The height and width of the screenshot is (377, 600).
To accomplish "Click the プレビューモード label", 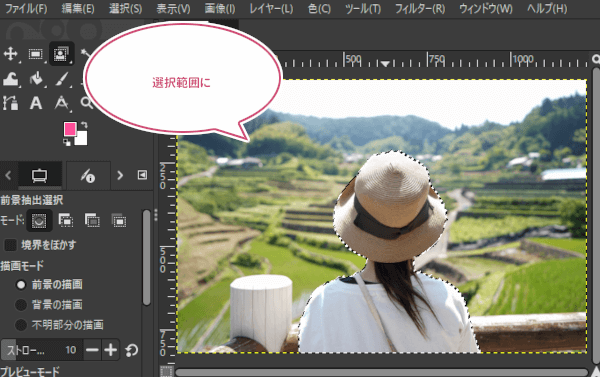I will point(30,372).
